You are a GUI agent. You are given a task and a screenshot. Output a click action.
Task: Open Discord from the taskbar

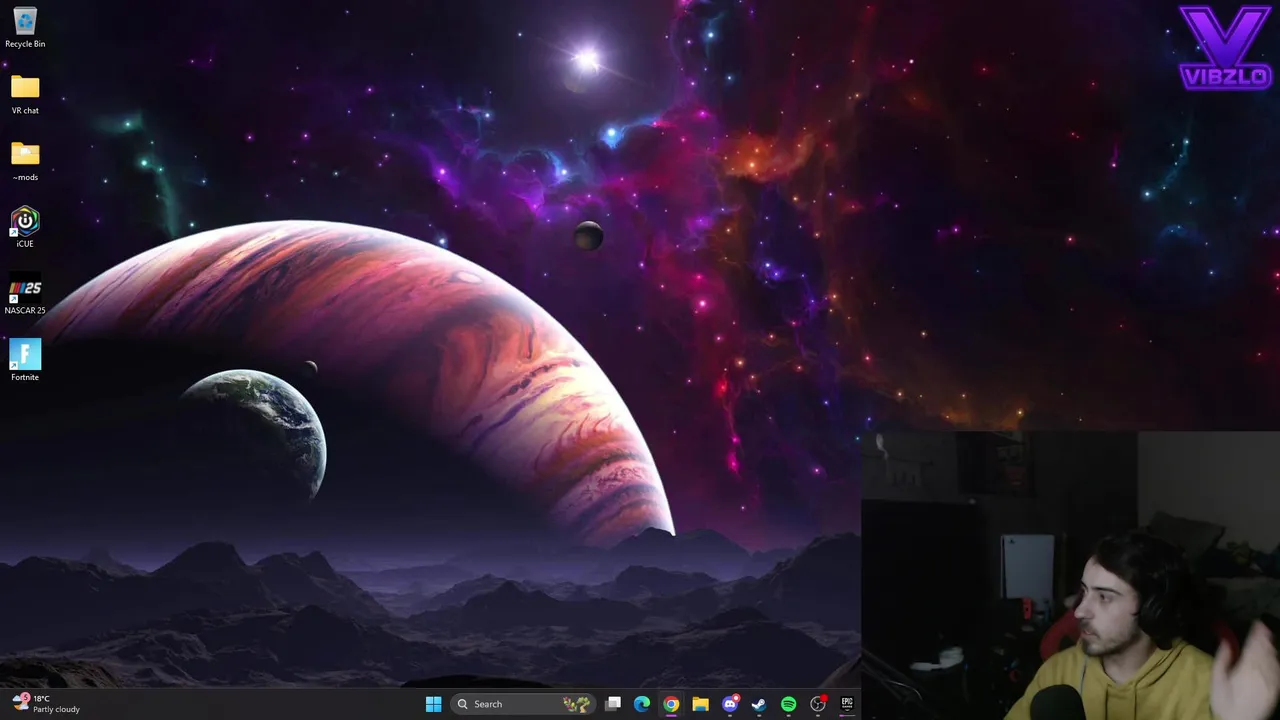[730, 704]
